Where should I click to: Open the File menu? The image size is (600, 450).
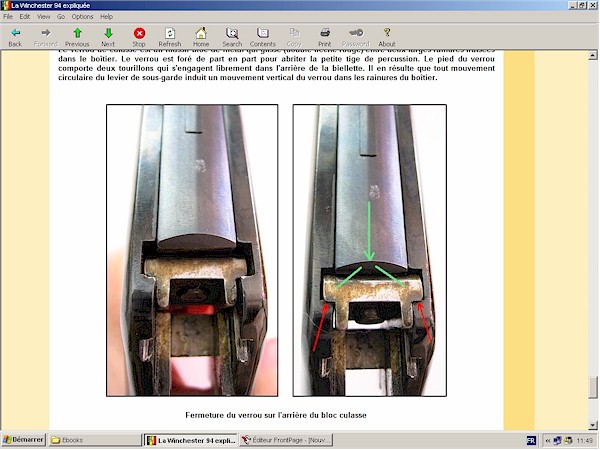coord(8,17)
